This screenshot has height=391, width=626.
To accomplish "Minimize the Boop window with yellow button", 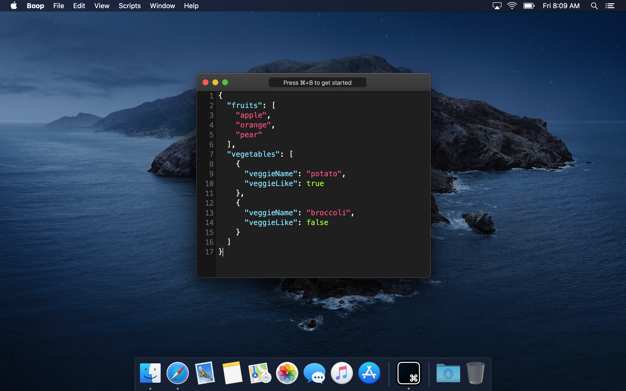I will [215, 82].
